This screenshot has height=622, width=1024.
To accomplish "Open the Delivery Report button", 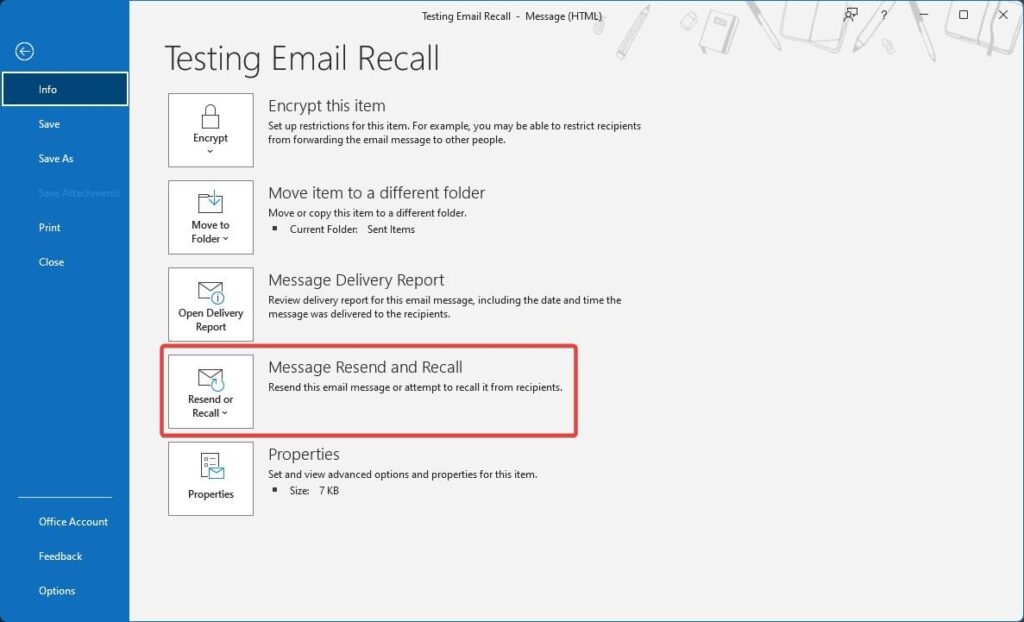I will click(x=210, y=304).
